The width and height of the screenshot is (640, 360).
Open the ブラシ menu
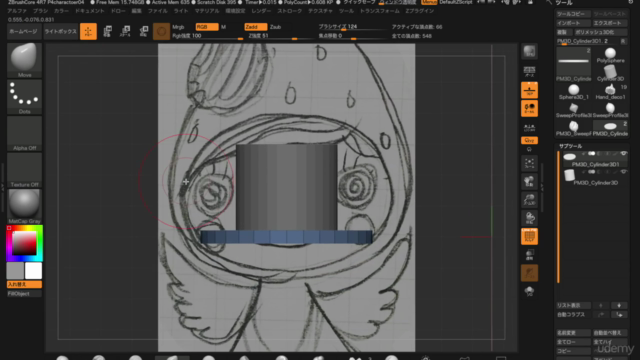coord(40,11)
